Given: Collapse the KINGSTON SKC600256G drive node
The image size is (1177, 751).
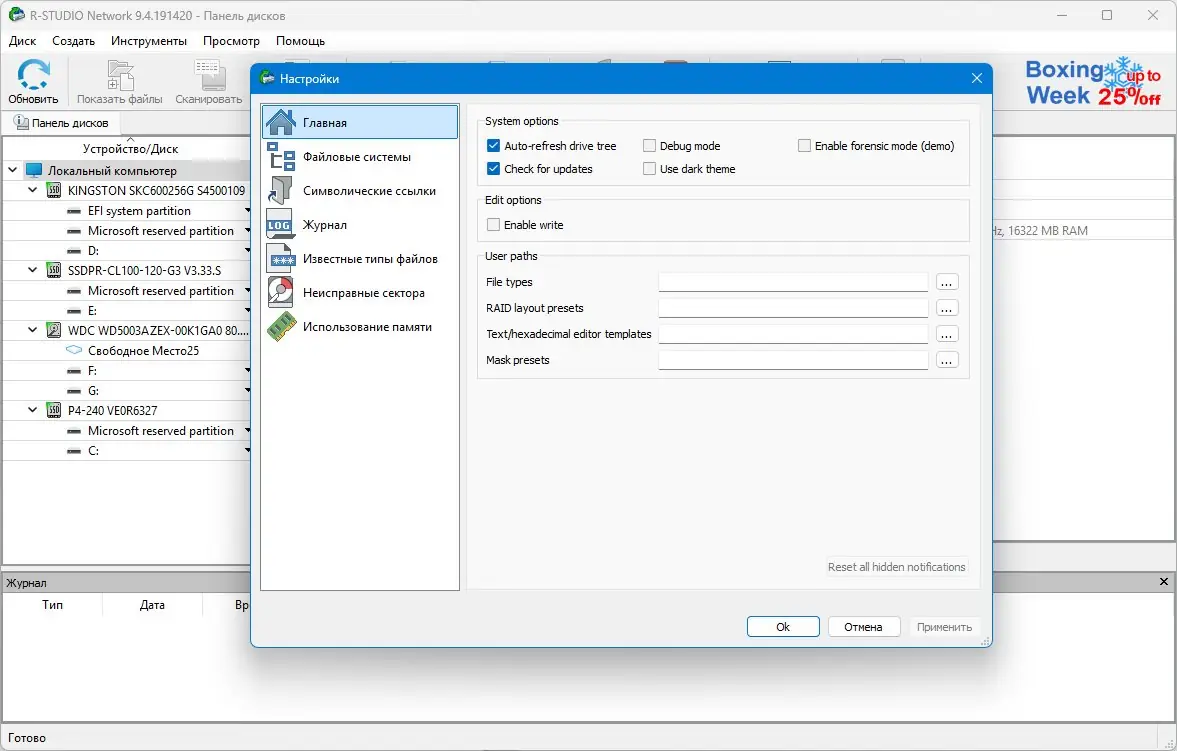Looking at the screenshot, I should point(32,191).
